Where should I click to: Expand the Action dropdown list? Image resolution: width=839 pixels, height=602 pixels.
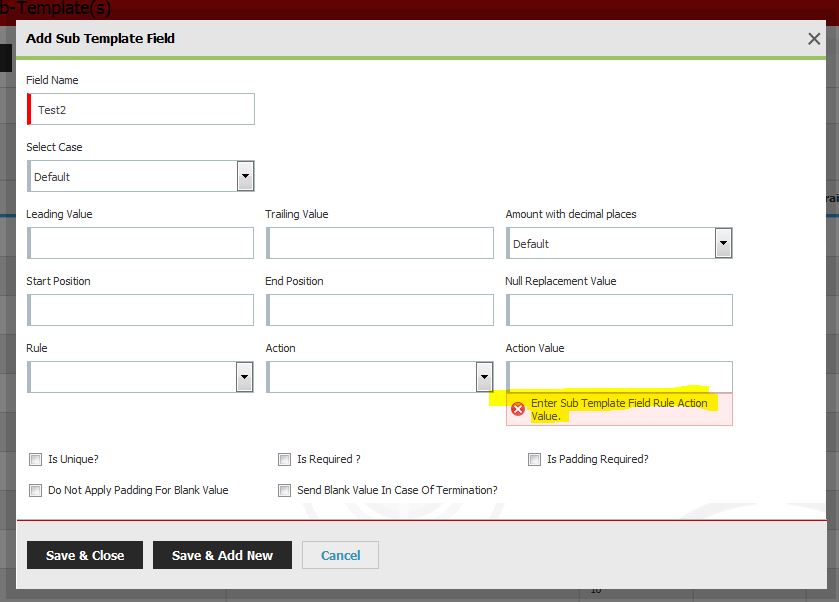[x=484, y=377]
